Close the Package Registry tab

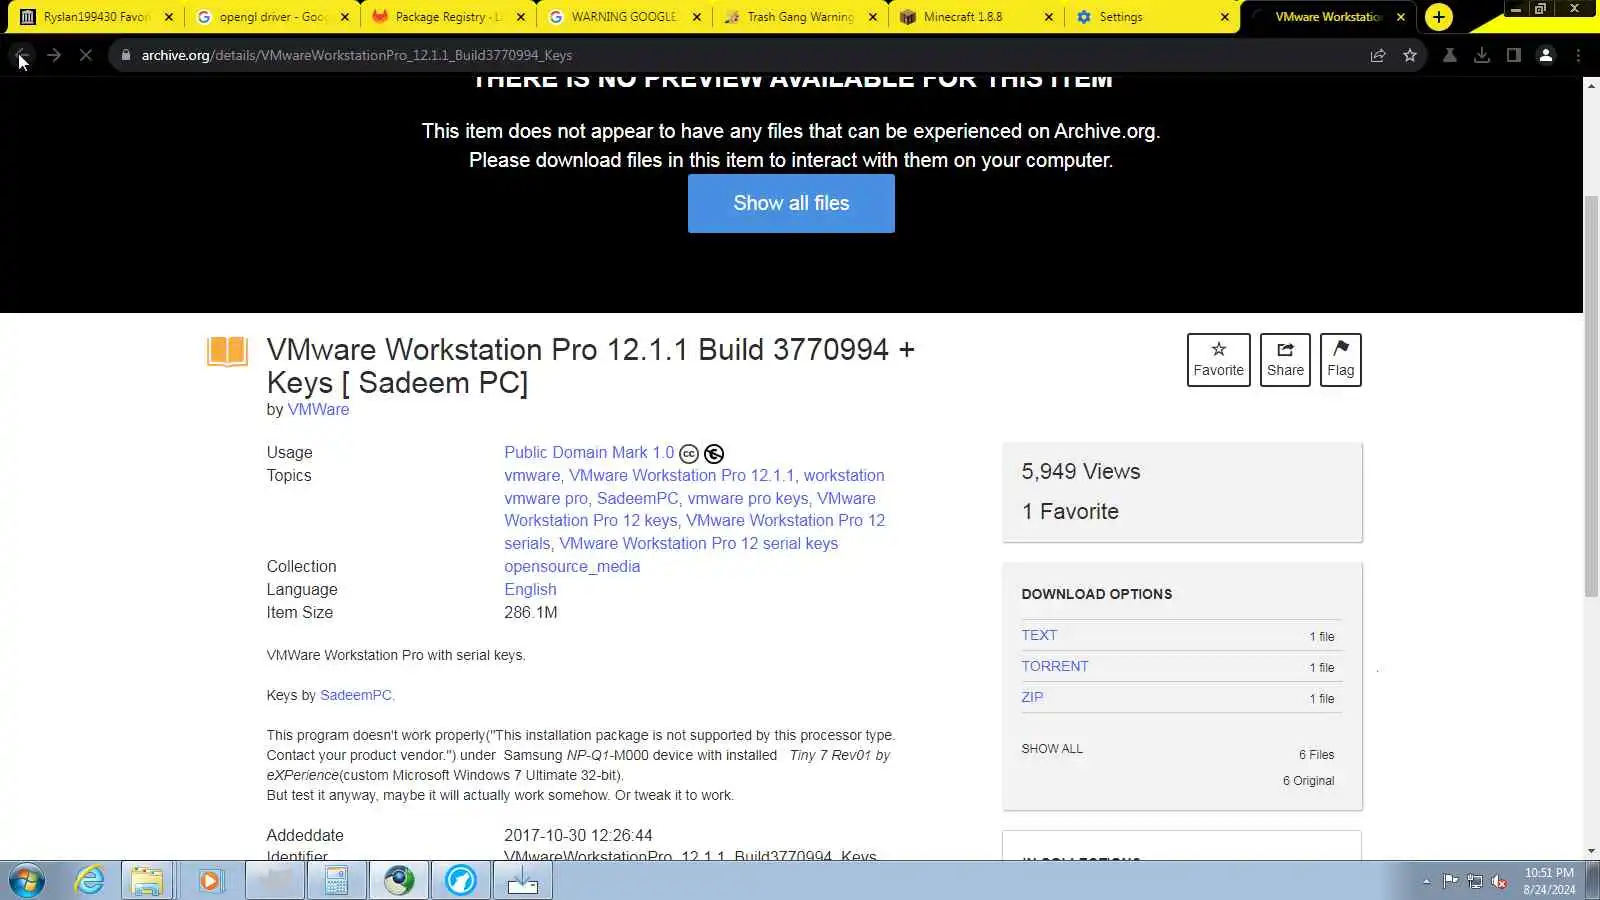pos(521,17)
